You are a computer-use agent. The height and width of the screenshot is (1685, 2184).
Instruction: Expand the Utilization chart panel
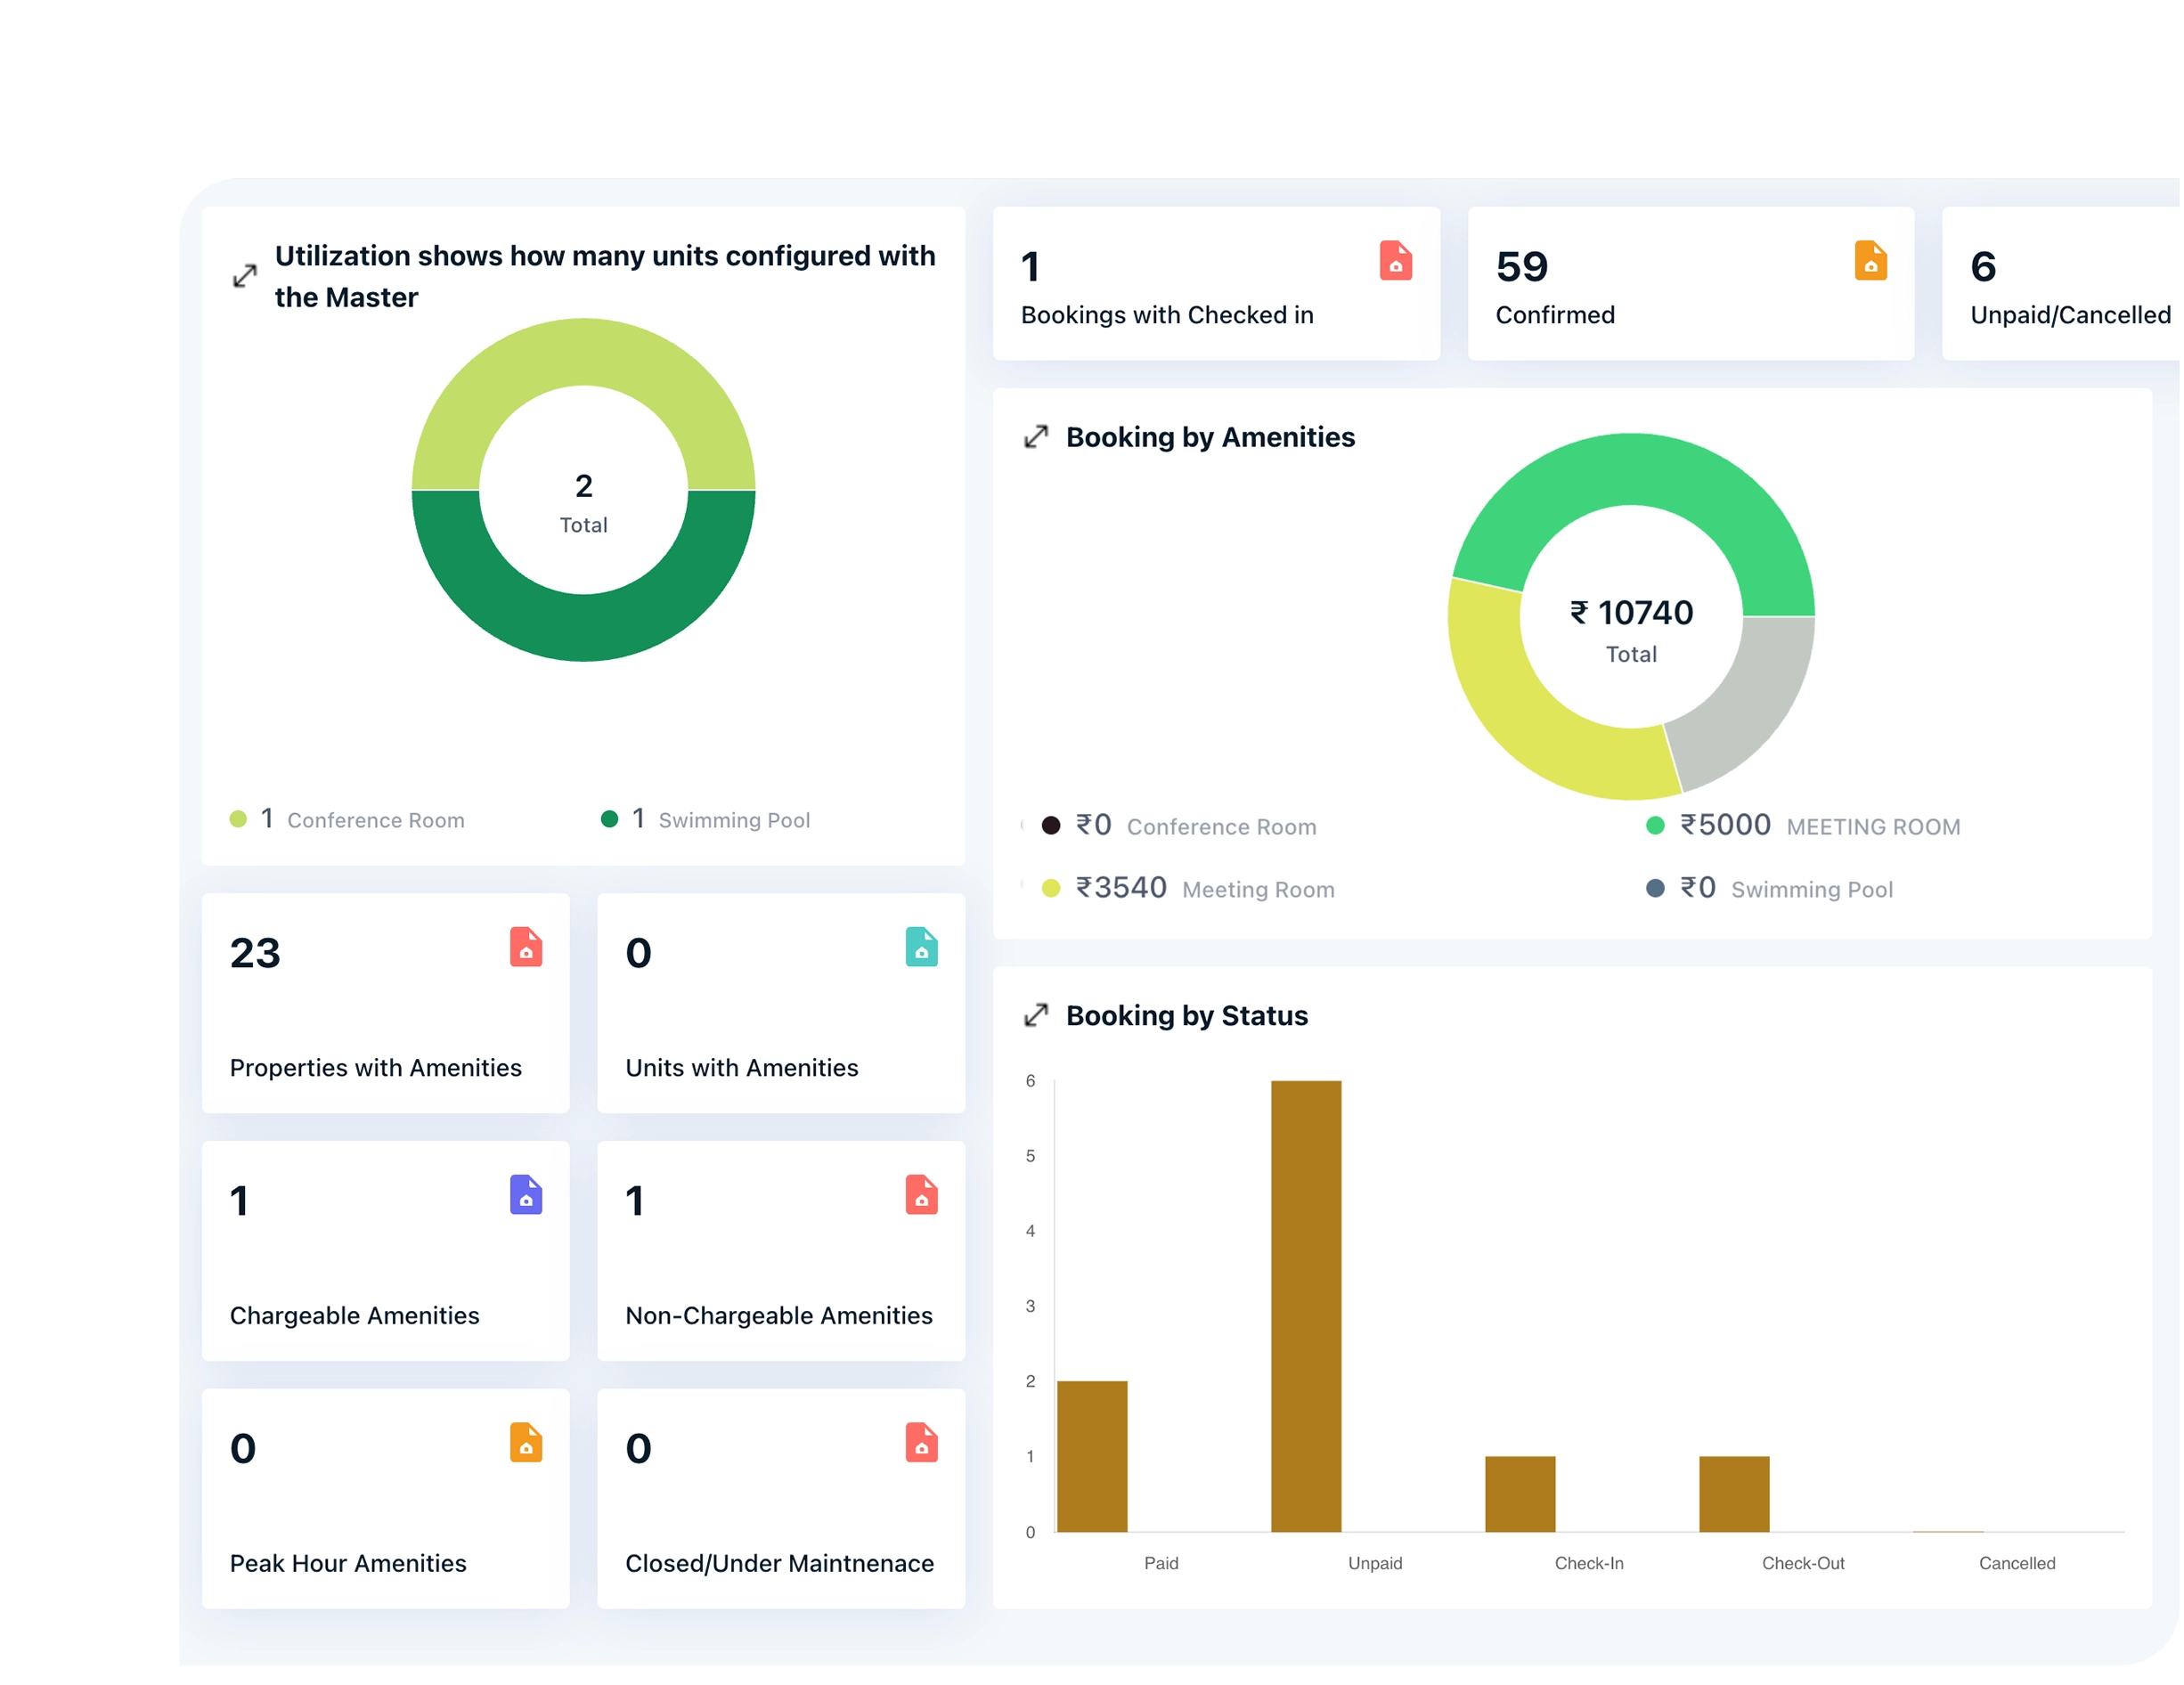click(245, 276)
